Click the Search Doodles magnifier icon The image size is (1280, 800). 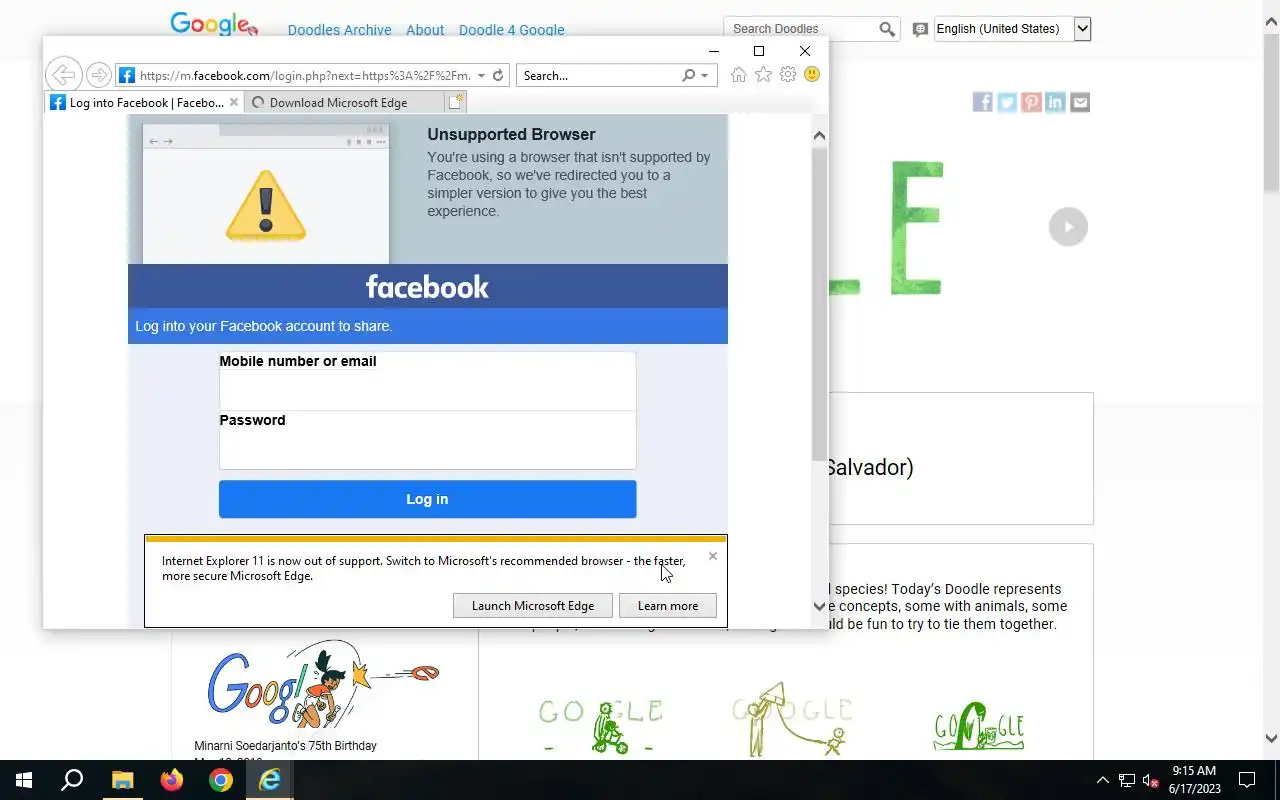pyautogui.click(x=887, y=29)
